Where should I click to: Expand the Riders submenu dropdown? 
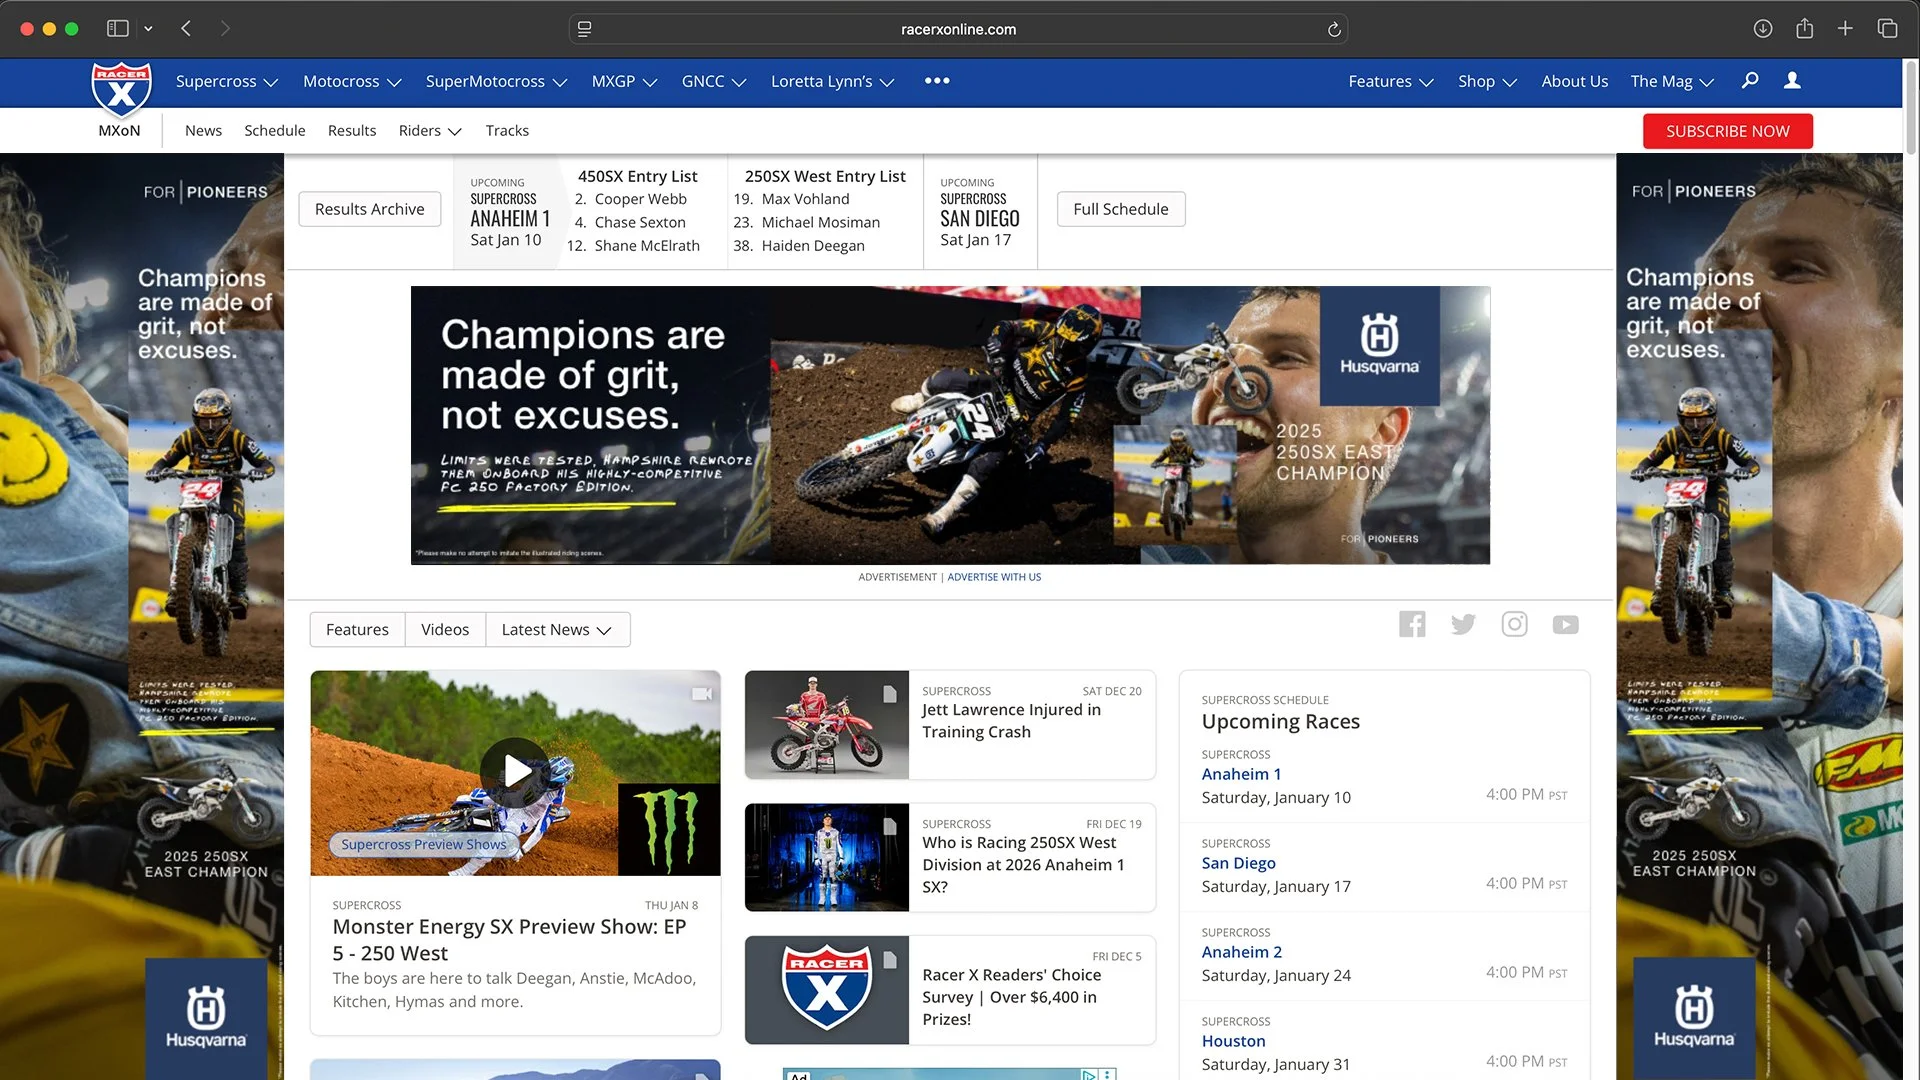[430, 131]
